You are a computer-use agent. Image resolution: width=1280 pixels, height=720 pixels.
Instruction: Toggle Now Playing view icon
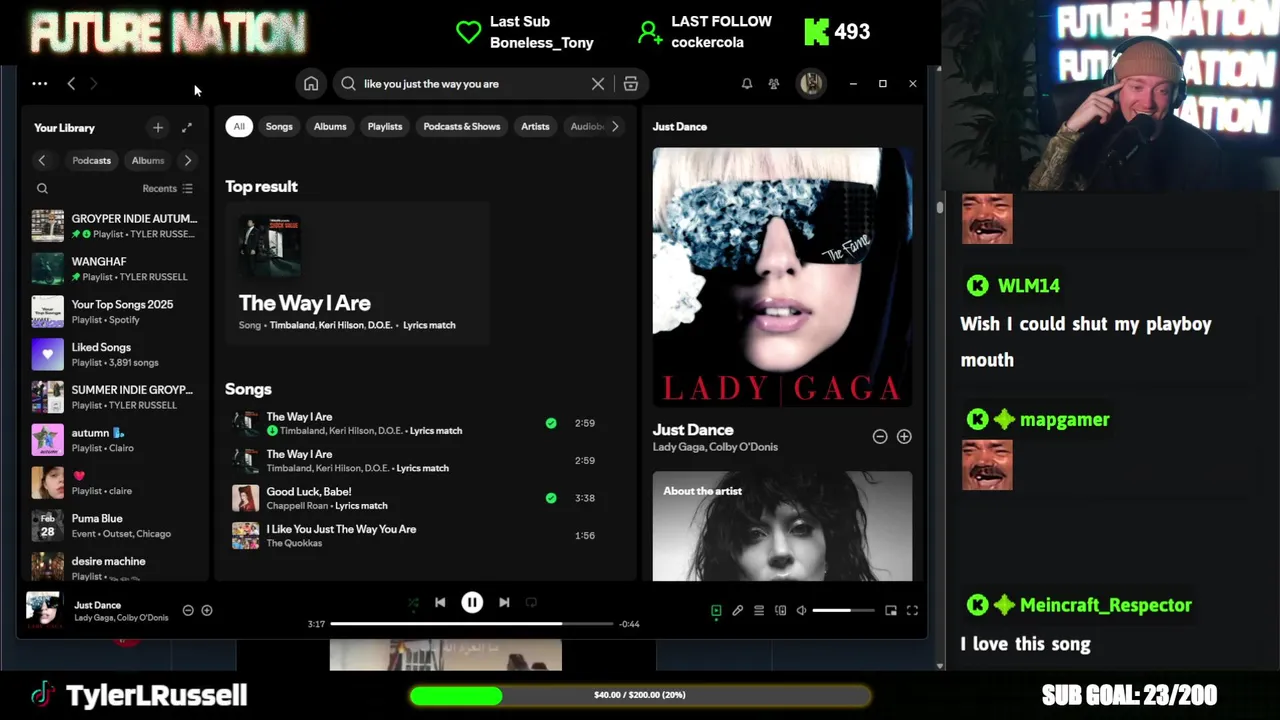716,611
